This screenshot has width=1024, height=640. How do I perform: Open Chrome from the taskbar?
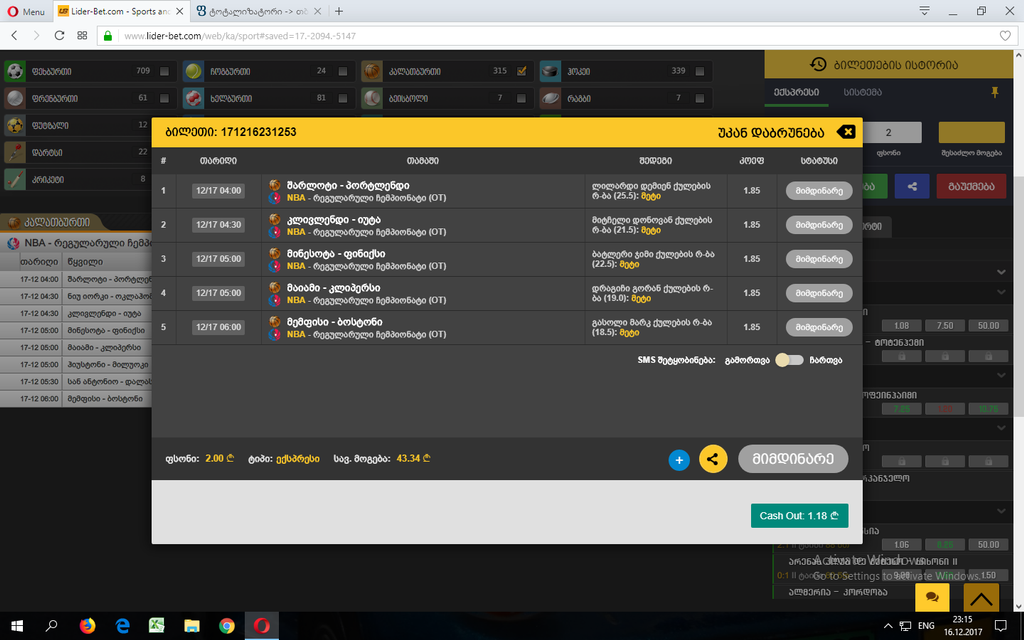[227, 626]
